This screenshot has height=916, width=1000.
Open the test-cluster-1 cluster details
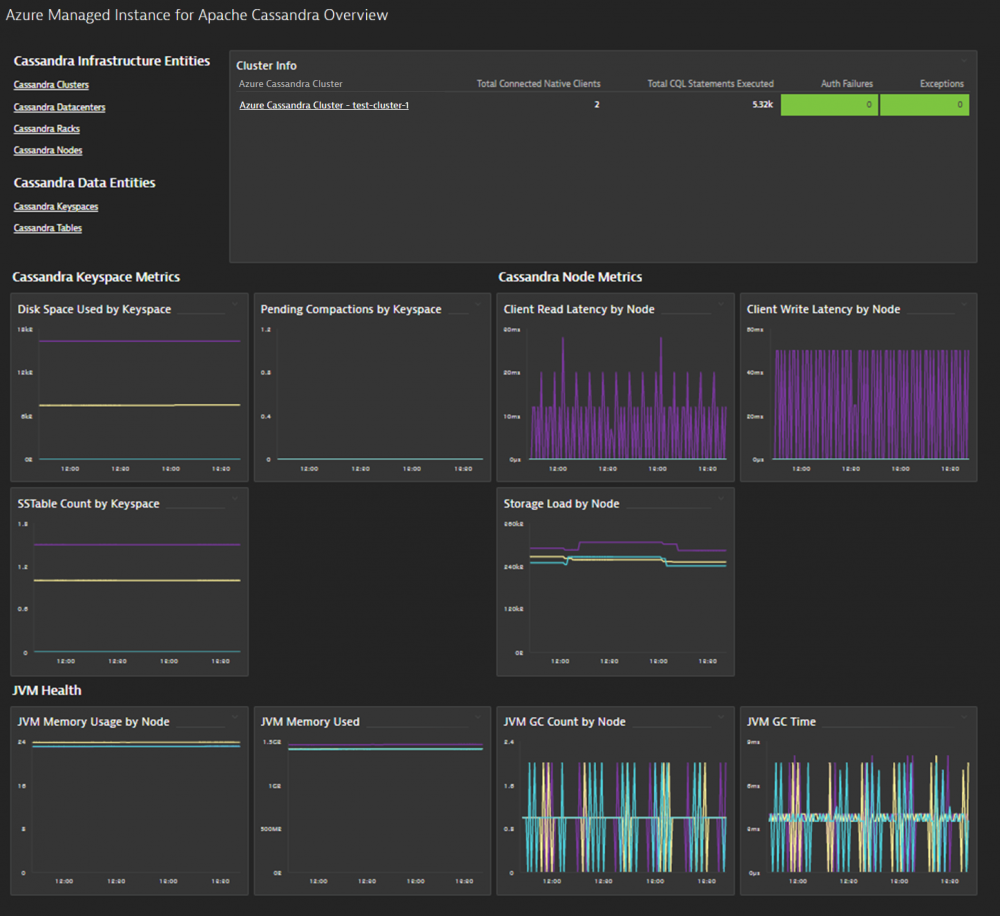tap(323, 105)
